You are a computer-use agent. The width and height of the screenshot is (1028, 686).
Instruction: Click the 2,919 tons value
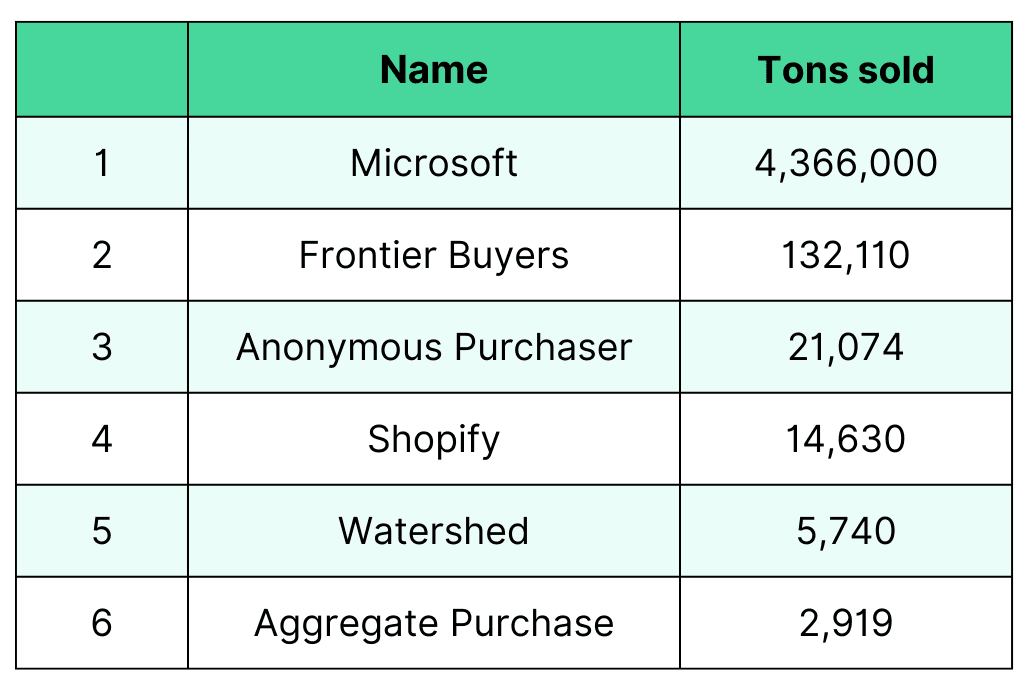tap(846, 623)
